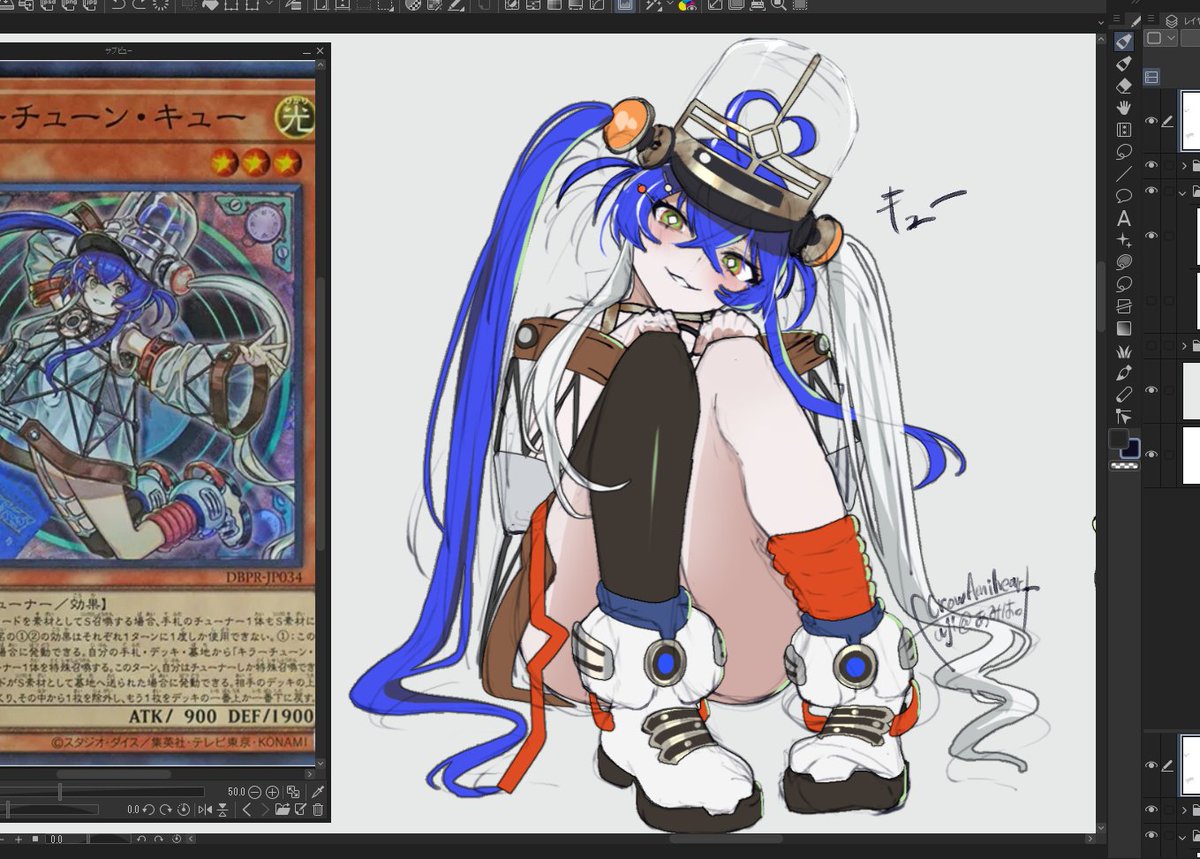Rotate main canvas left in bottom bar
The width and height of the screenshot is (1200, 859).
pos(142,839)
